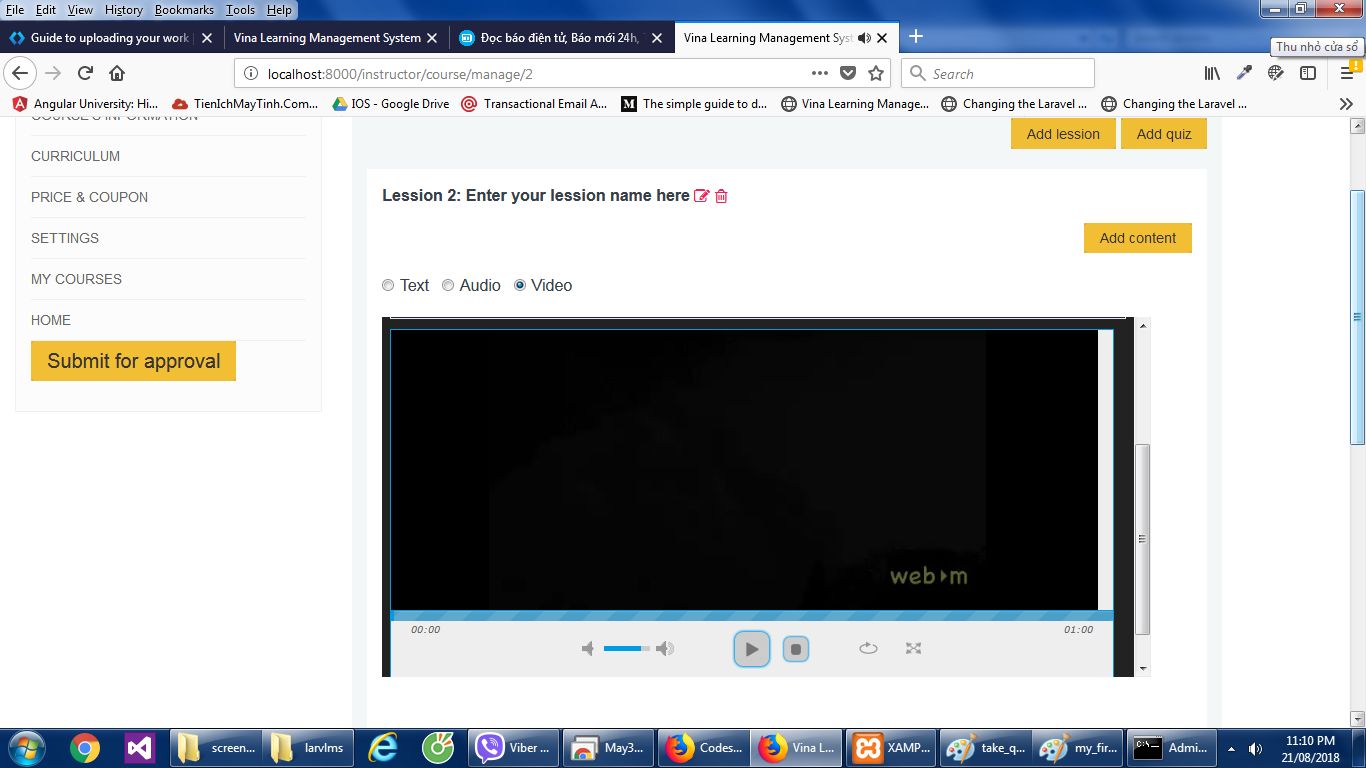Set the video to maximum volume
This screenshot has width=1366, height=768.
665,649
